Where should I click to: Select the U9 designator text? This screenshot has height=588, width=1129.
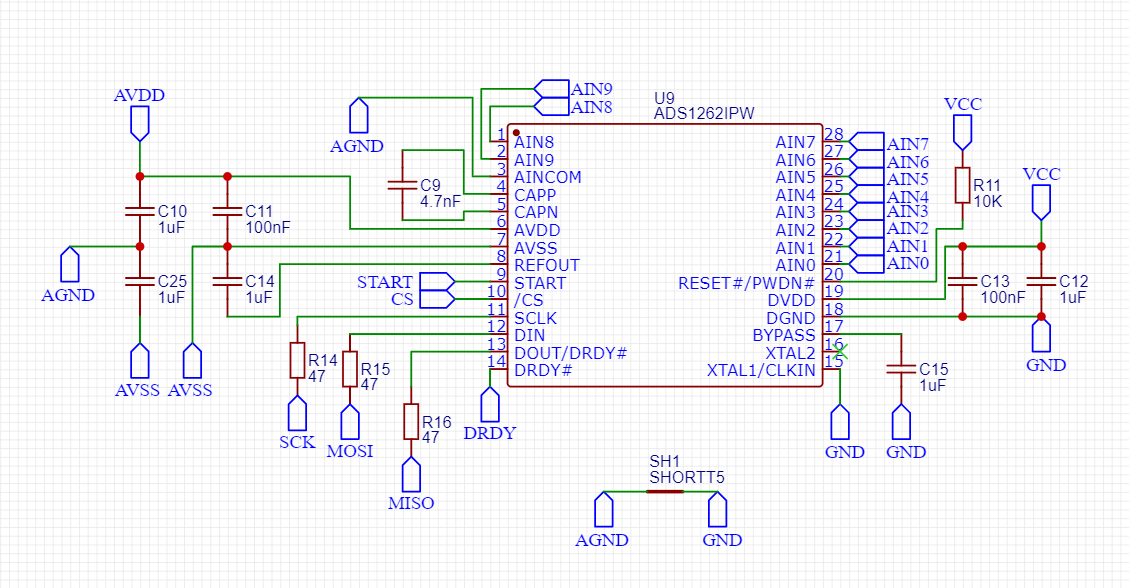pyautogui.click(x=664, y=98)
